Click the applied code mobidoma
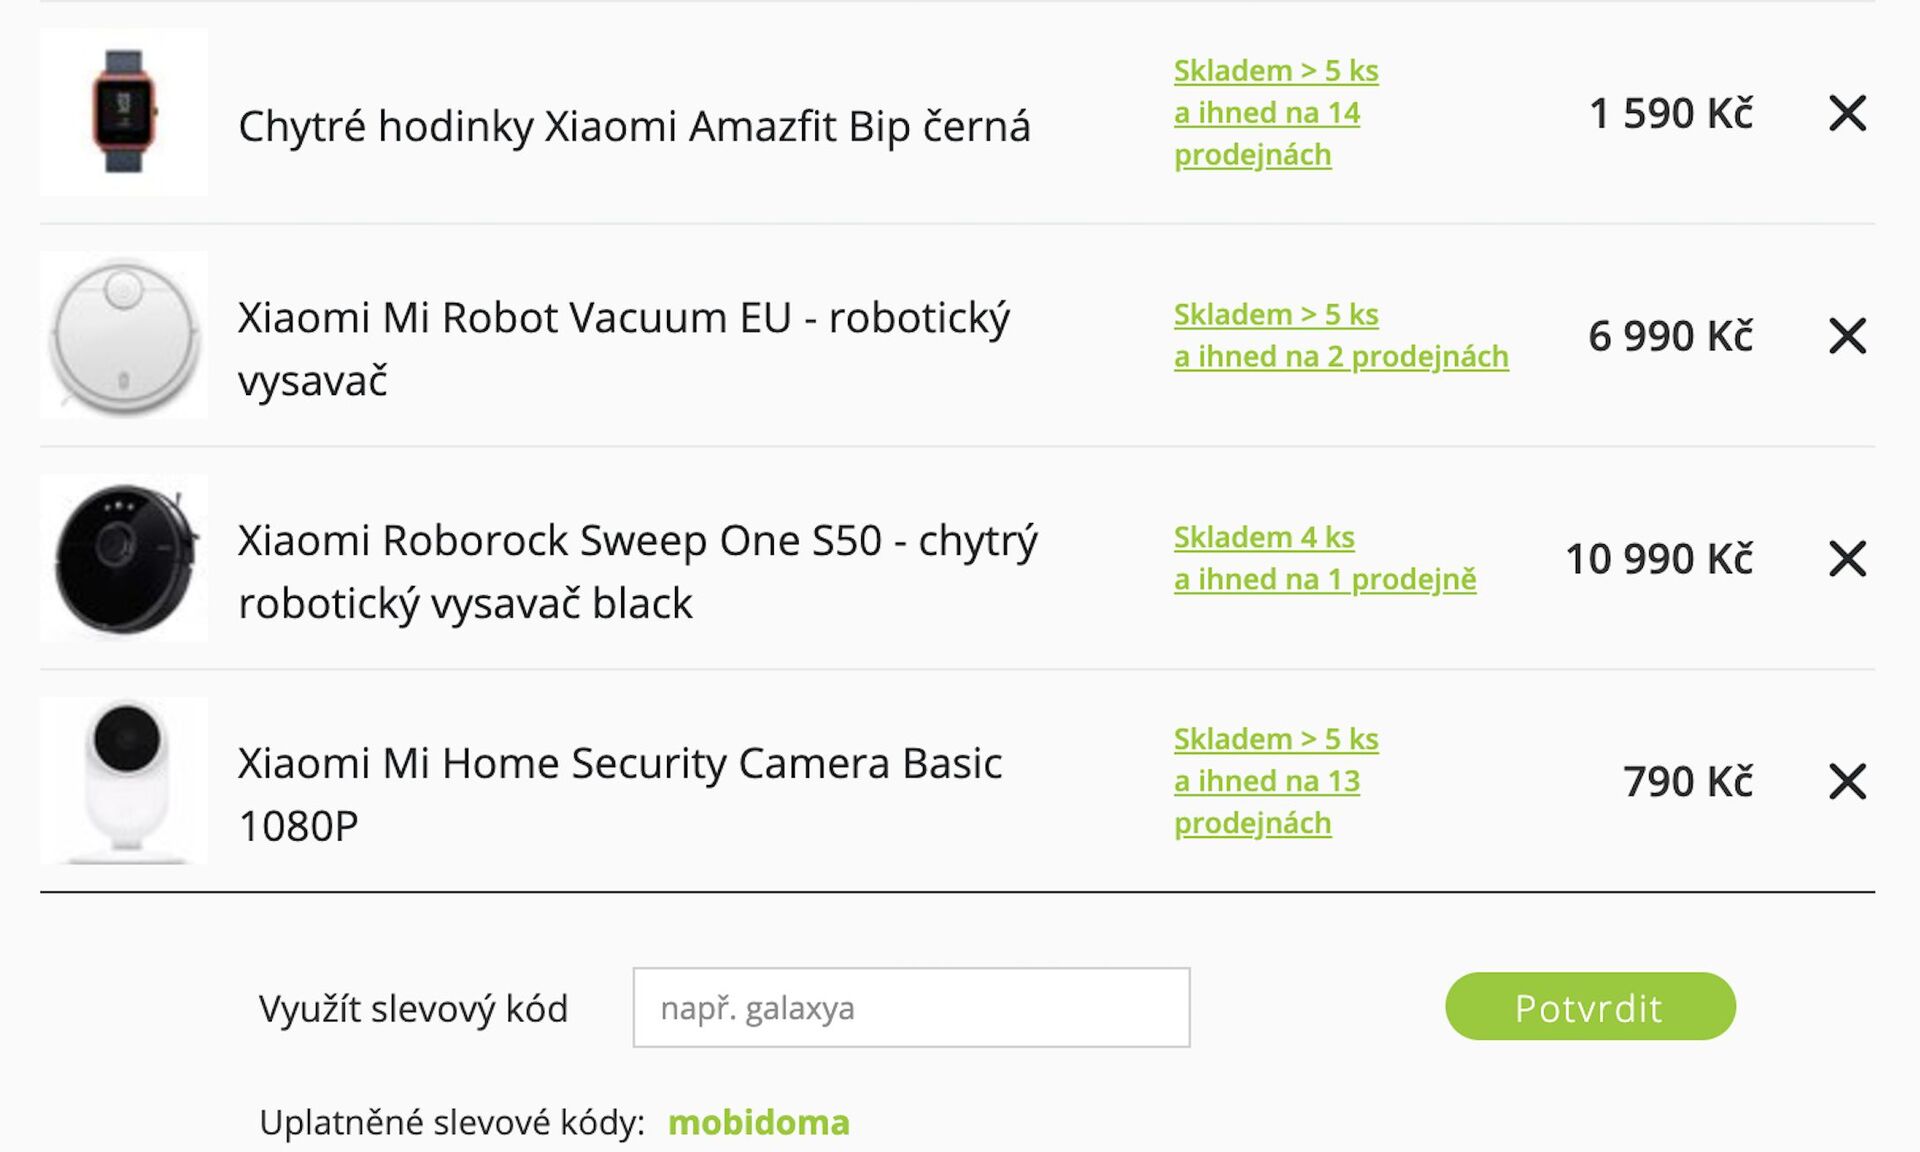Screen dimensions: 1920x1152 pyautogui.click(x=758, y=1122)
